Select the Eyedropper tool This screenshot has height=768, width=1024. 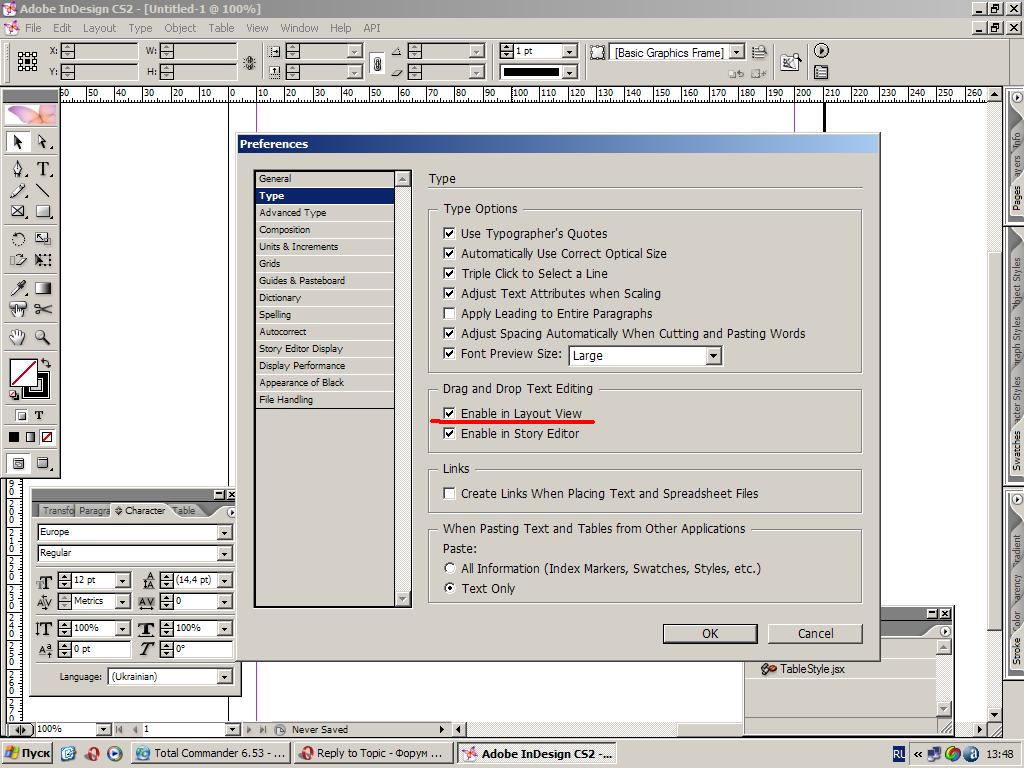pyautogui.click(x=18, y=288)
